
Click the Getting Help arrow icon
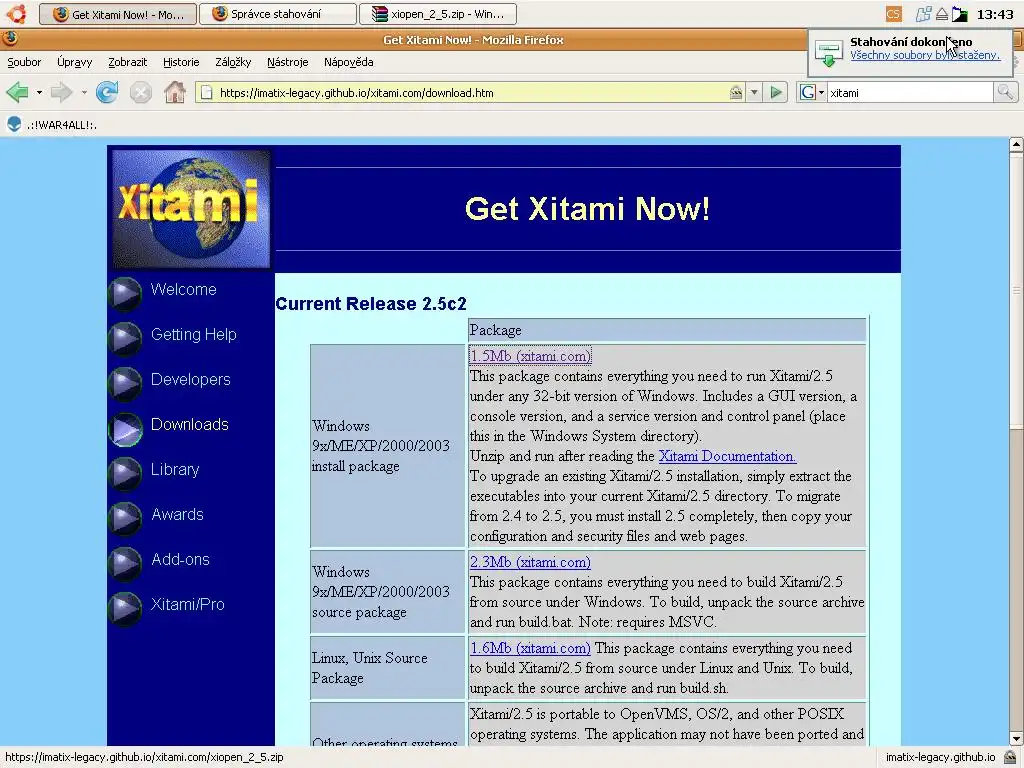125,338
